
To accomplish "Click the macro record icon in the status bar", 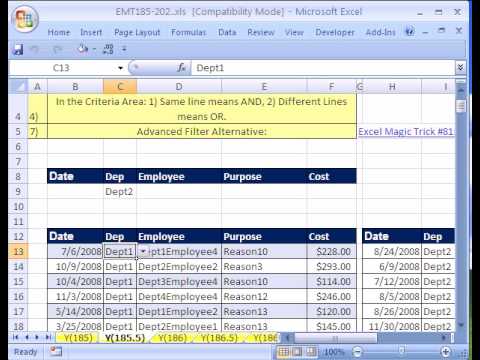I will (56, 351).
